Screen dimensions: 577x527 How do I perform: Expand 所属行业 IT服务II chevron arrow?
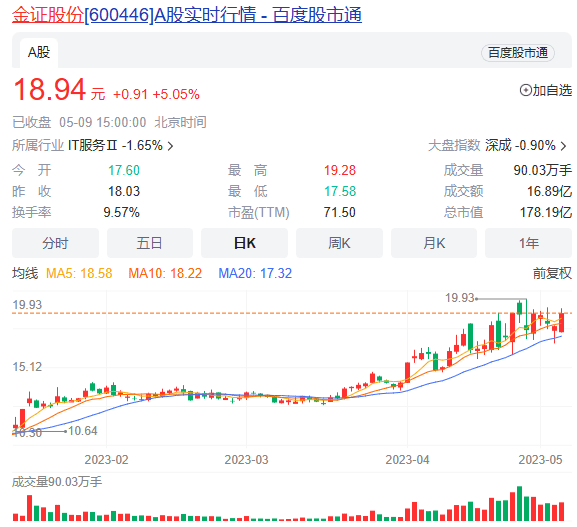click(x=170, y=146)
